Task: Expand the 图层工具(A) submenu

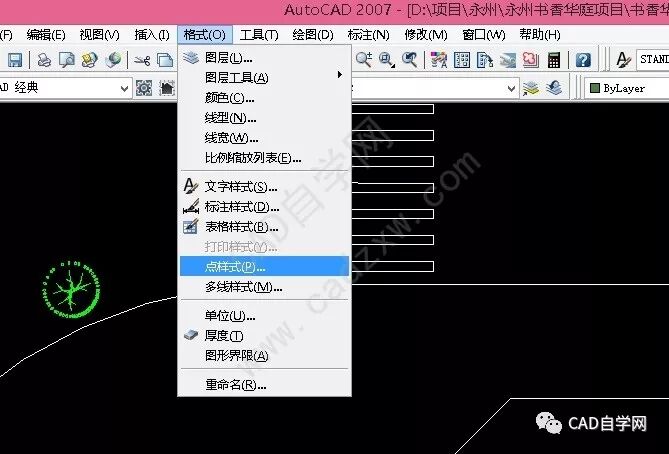Action: click(264, 77)
